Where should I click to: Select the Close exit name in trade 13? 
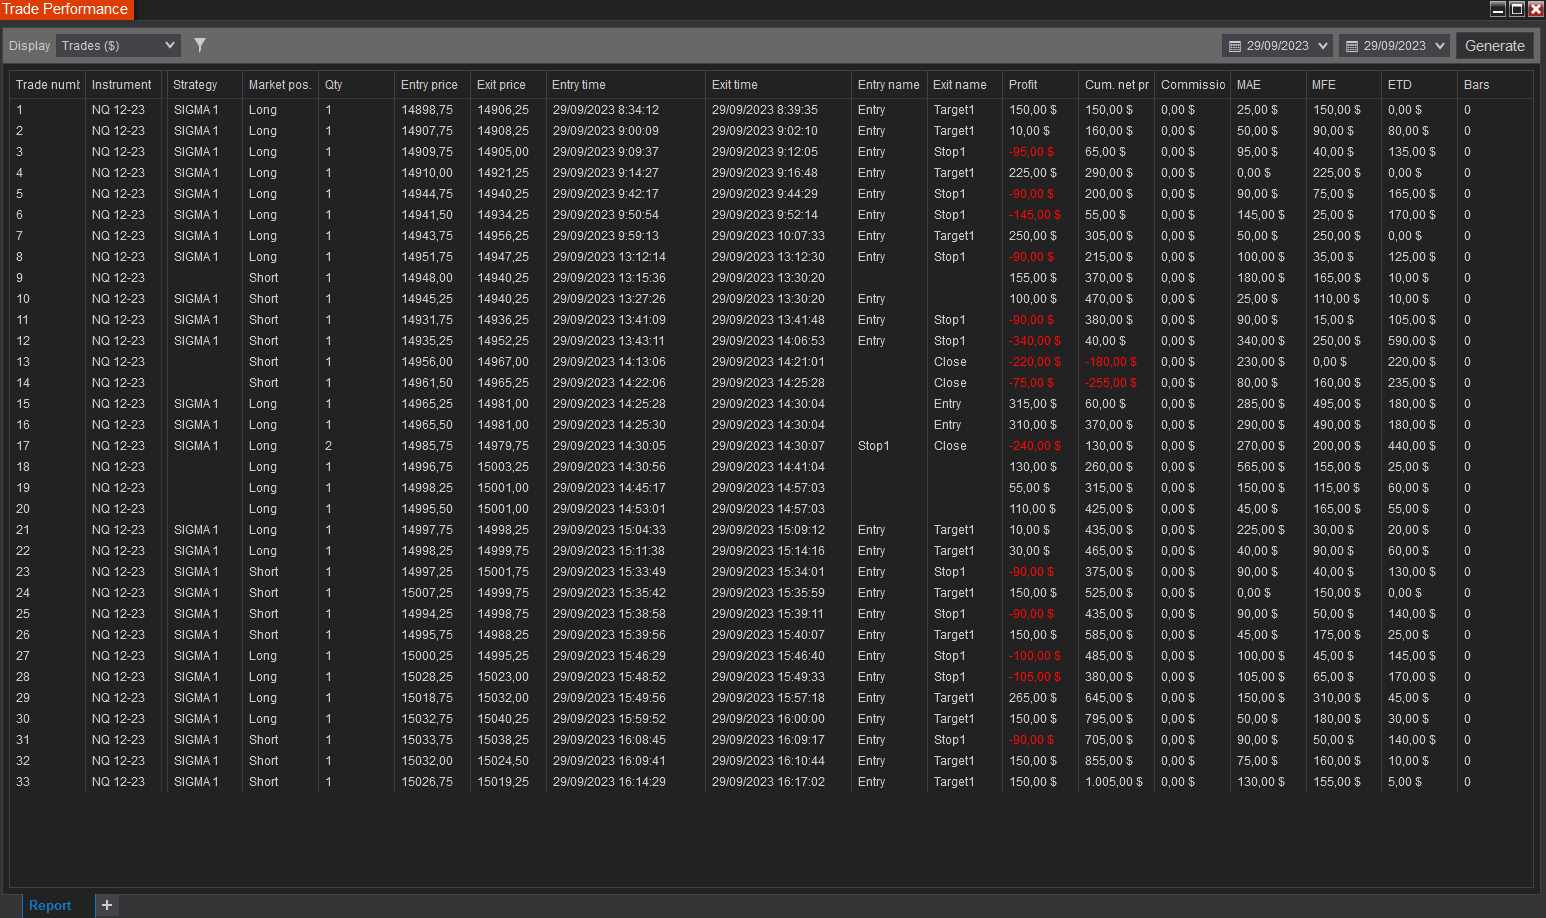pyautogui.click(x=950, y=362)
